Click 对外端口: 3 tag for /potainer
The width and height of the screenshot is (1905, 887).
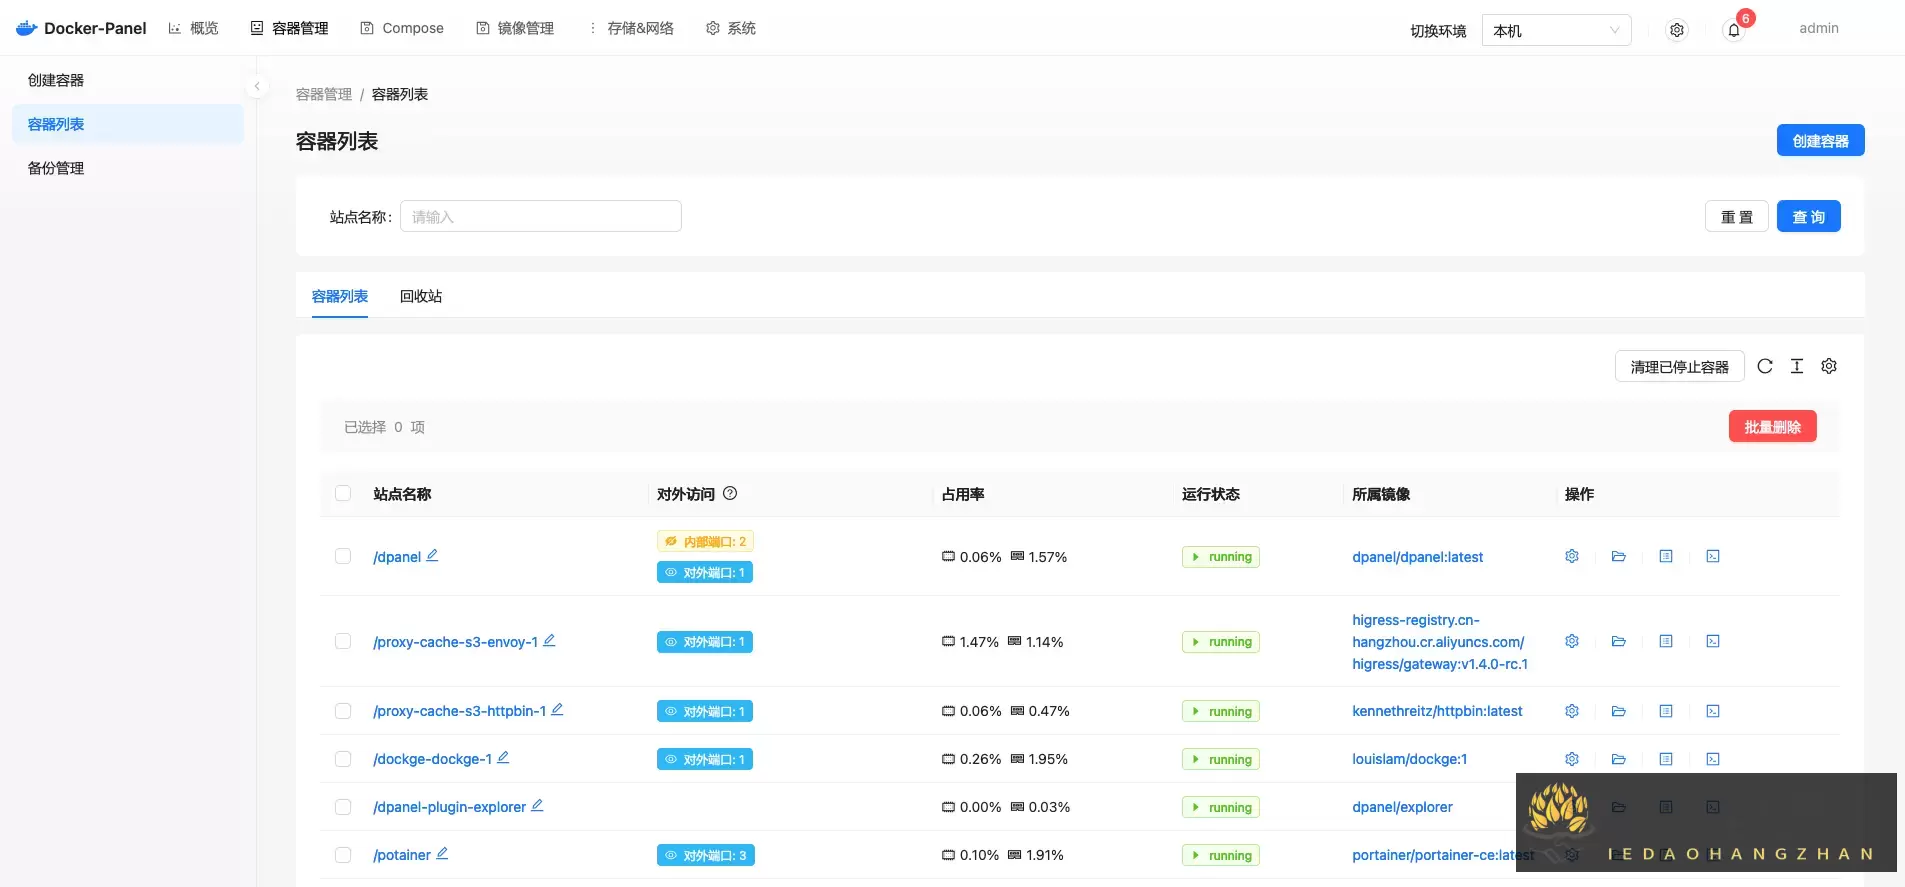705,855
